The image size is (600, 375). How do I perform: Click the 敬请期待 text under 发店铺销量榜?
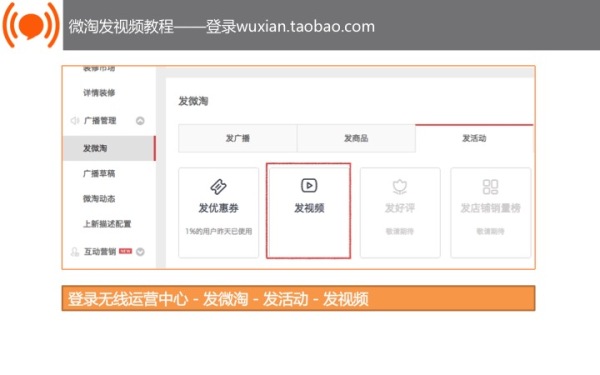(x=491, y=231)
